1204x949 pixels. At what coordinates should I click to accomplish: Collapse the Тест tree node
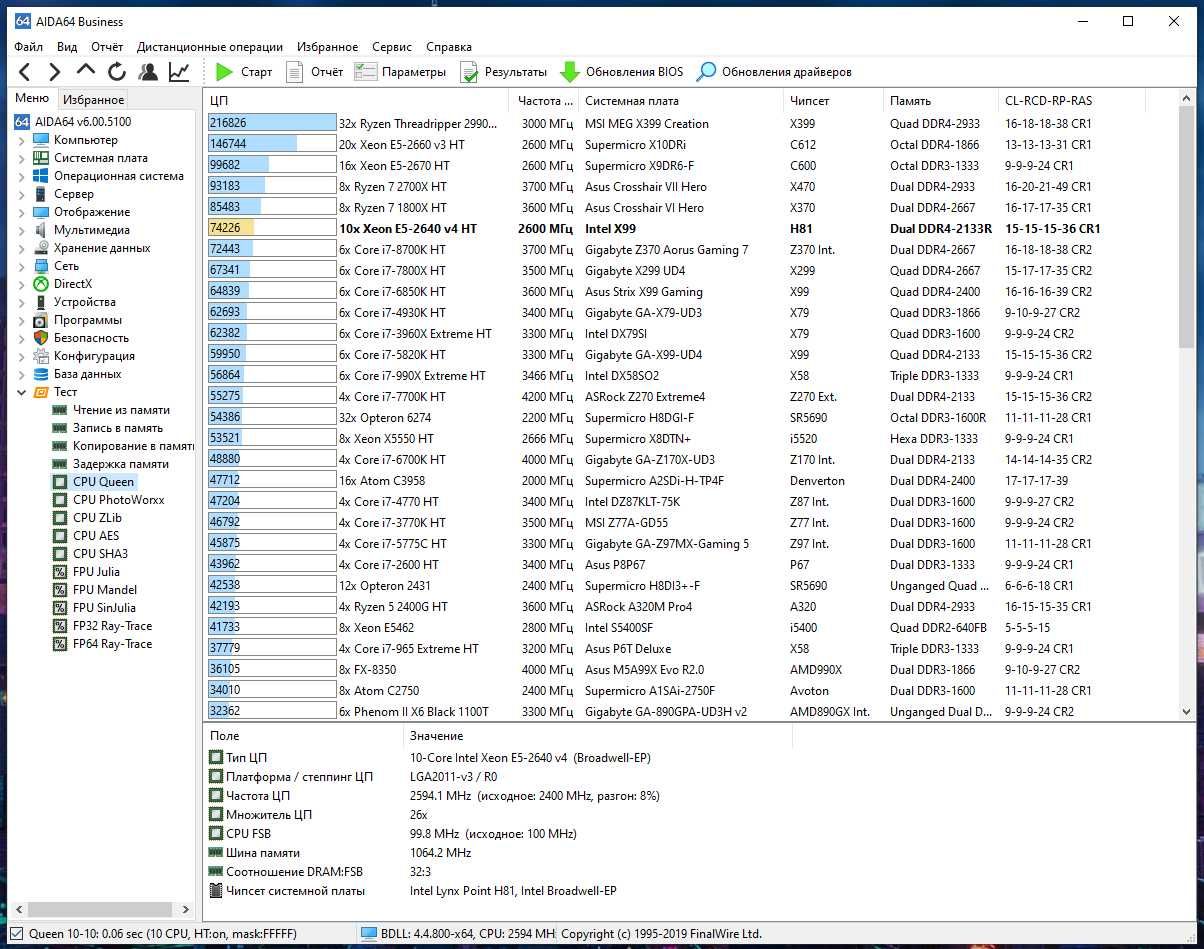(22, 392)
